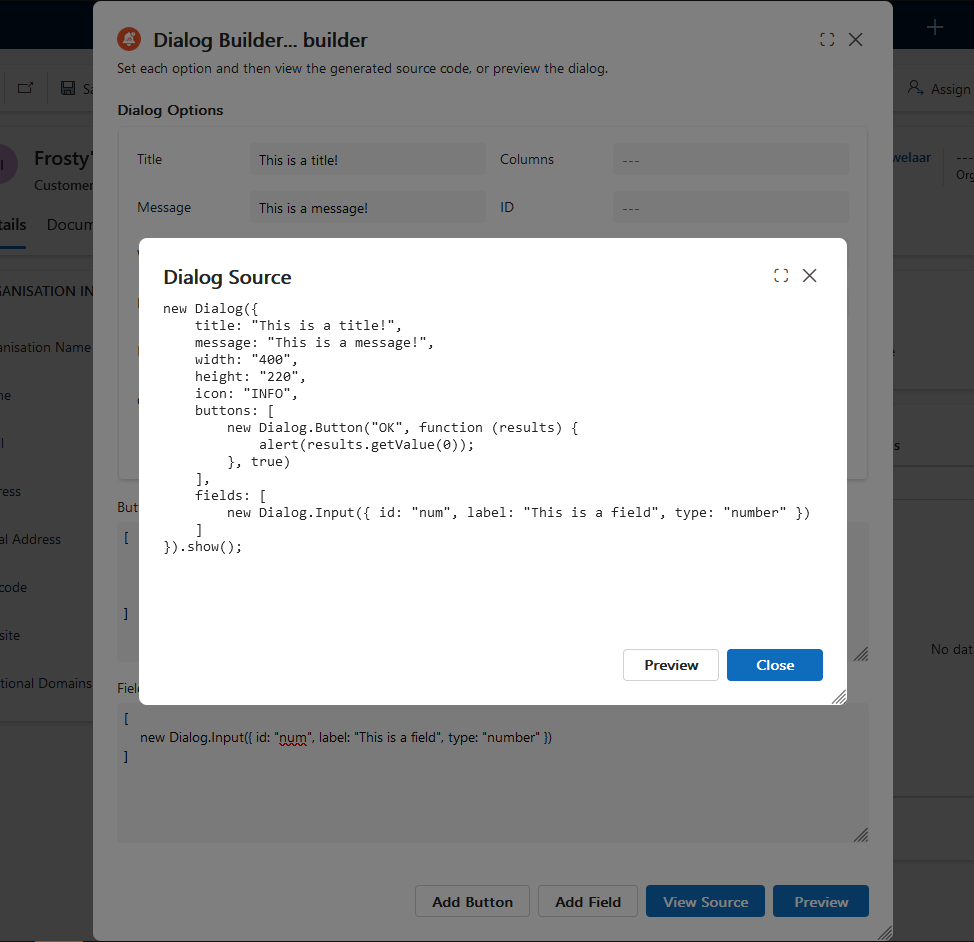Click the Add Button button

pyautogui.click(x=472, y=901)
